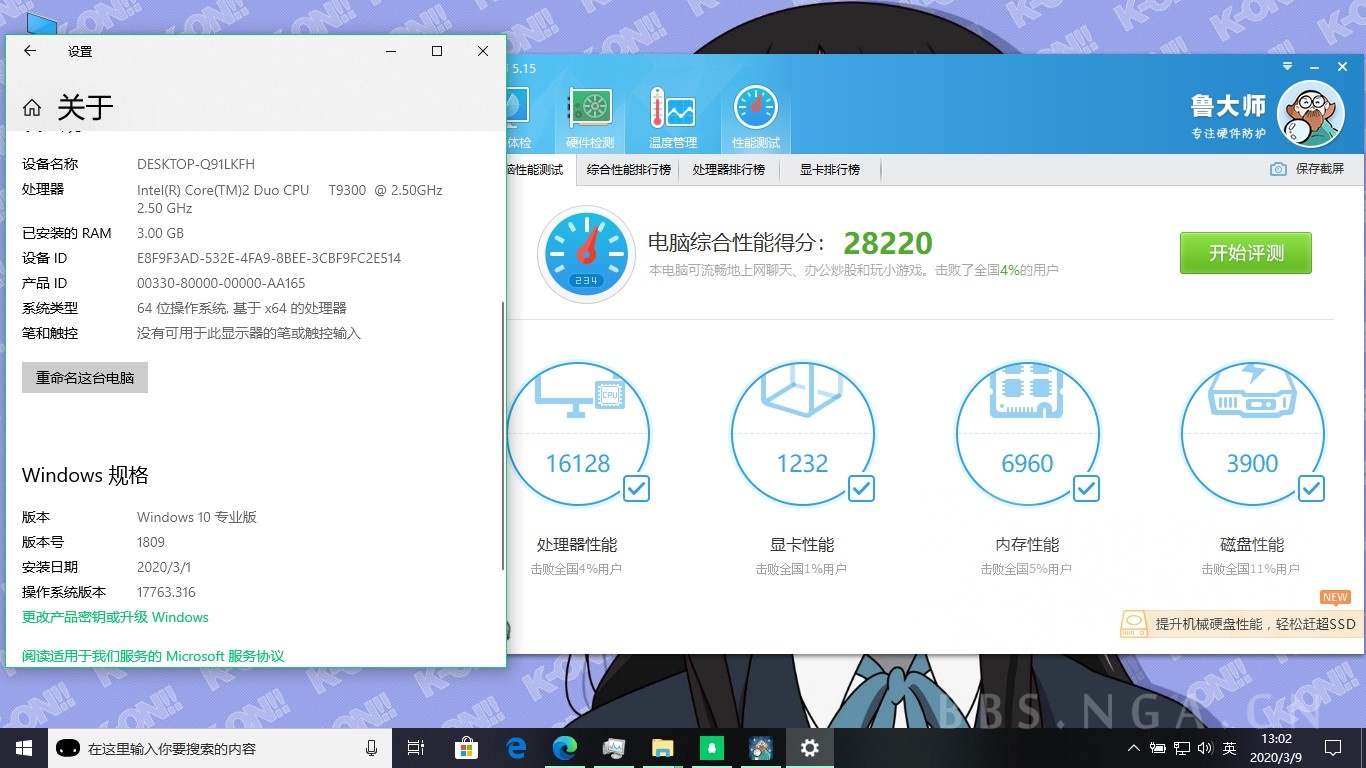Viewport: 1366px width, 768px height.
Task: Click the Settings back arrow
Action: [30, 51]
